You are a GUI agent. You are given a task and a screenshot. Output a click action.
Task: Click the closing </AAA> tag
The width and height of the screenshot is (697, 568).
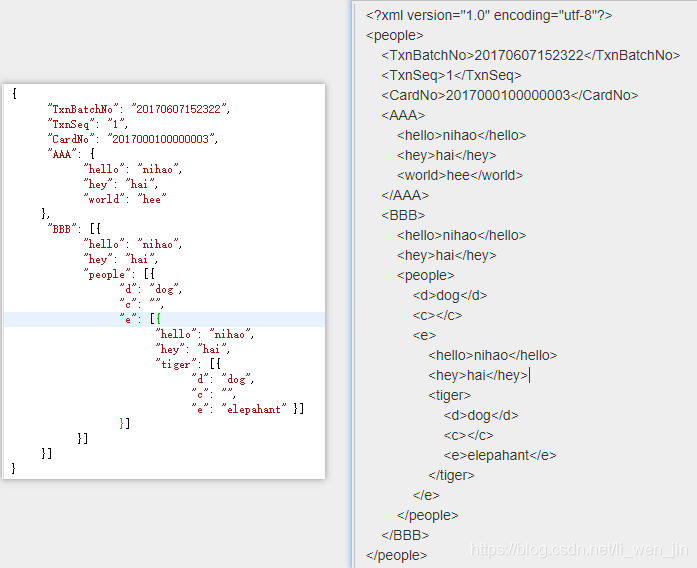[x=405, y=195]
